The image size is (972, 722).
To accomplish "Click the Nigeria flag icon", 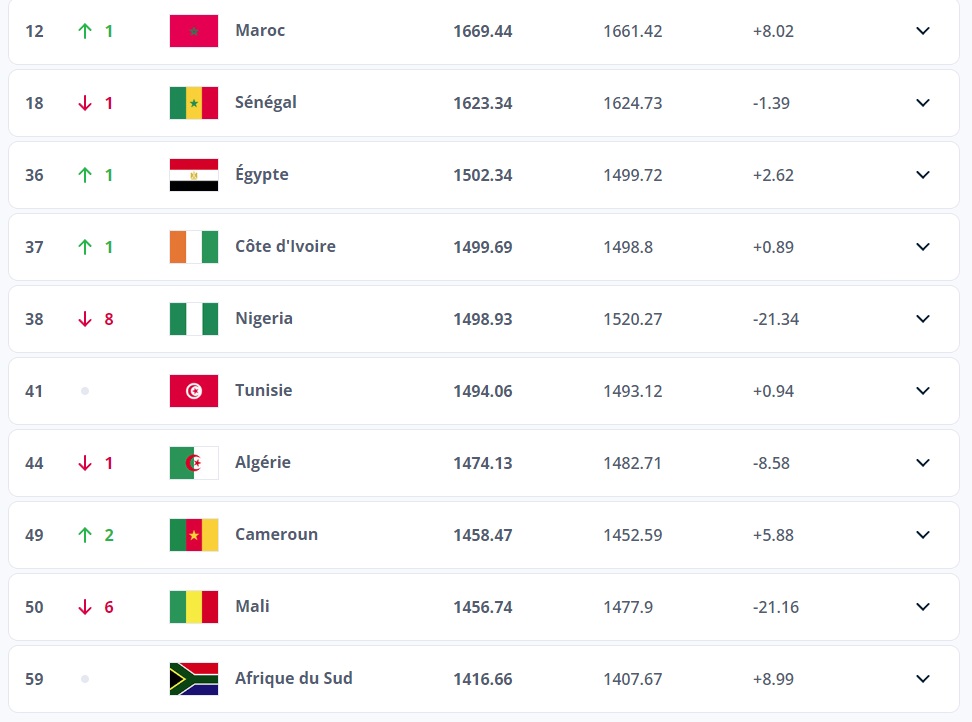I will point(194,319).
